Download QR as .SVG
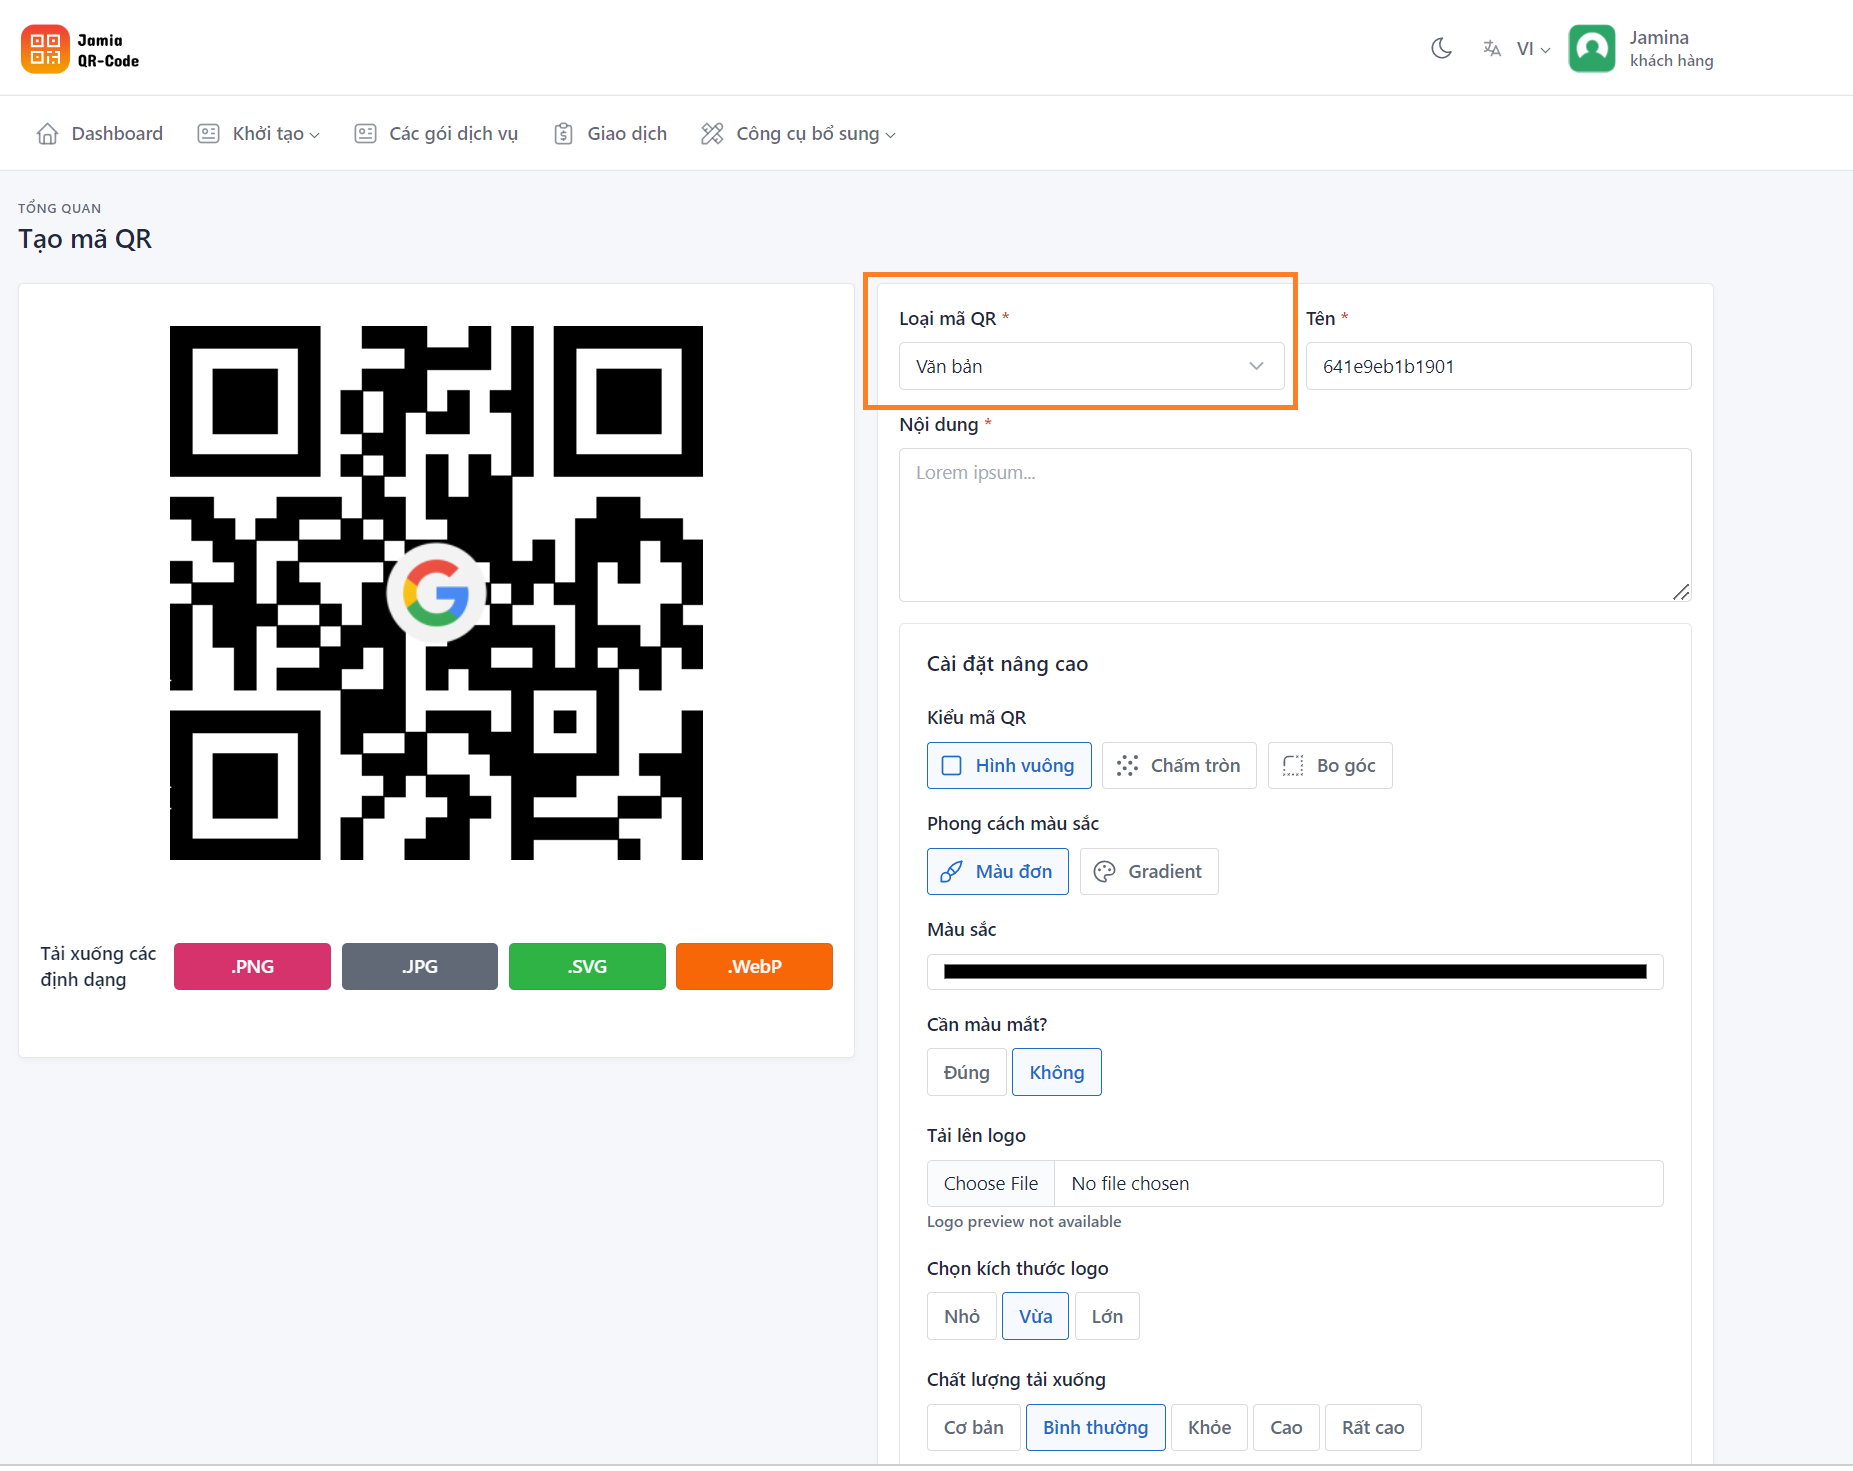This screenshot has height=1471, width=1853. [587, 966]
